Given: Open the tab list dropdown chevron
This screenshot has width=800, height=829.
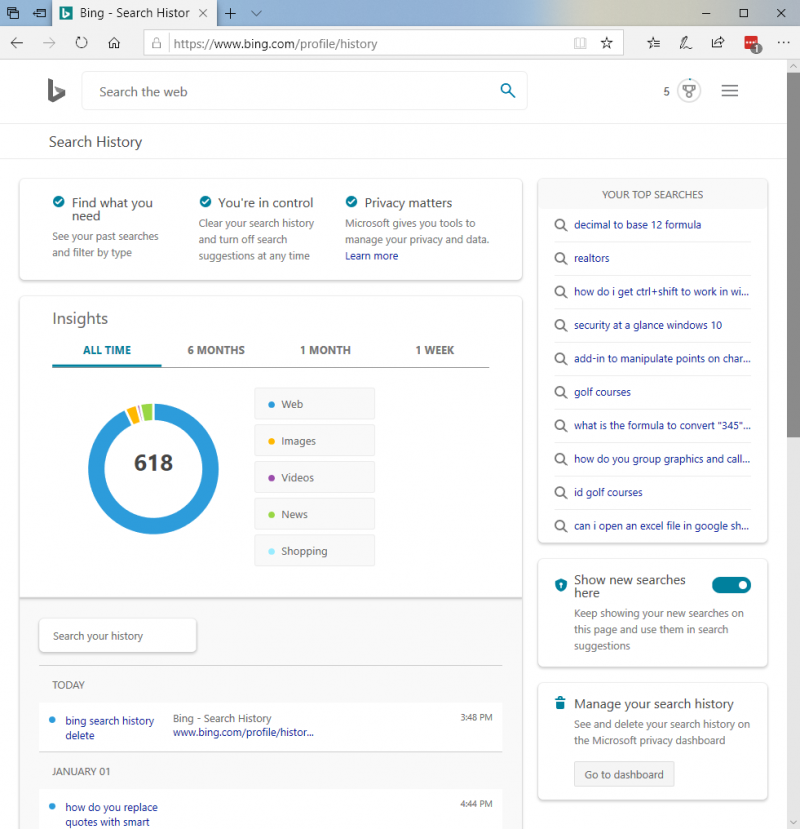Looking at the screenshot, I should 256,13.
